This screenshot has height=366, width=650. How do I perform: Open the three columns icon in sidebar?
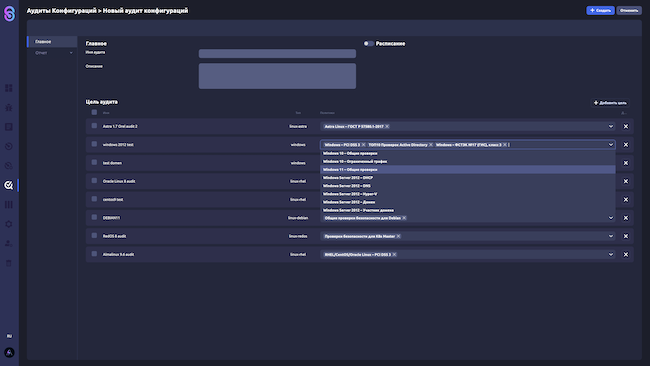9,204
